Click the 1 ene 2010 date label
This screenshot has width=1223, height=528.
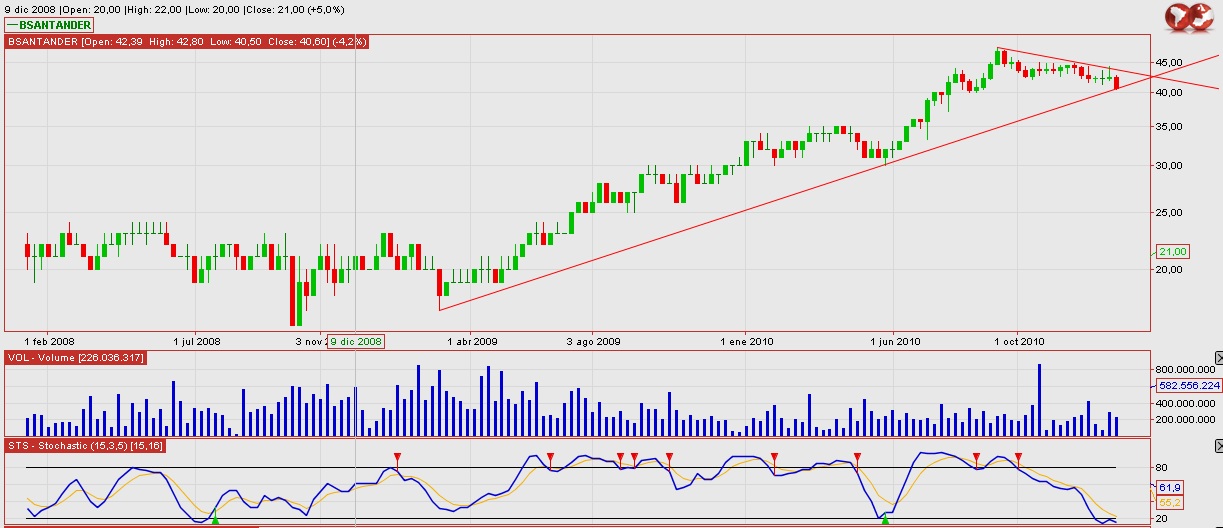748,341
